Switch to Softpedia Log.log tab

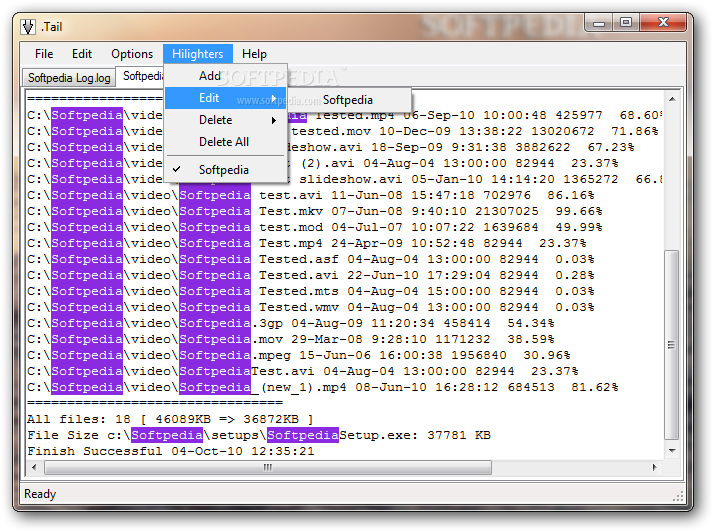point(69,78)
